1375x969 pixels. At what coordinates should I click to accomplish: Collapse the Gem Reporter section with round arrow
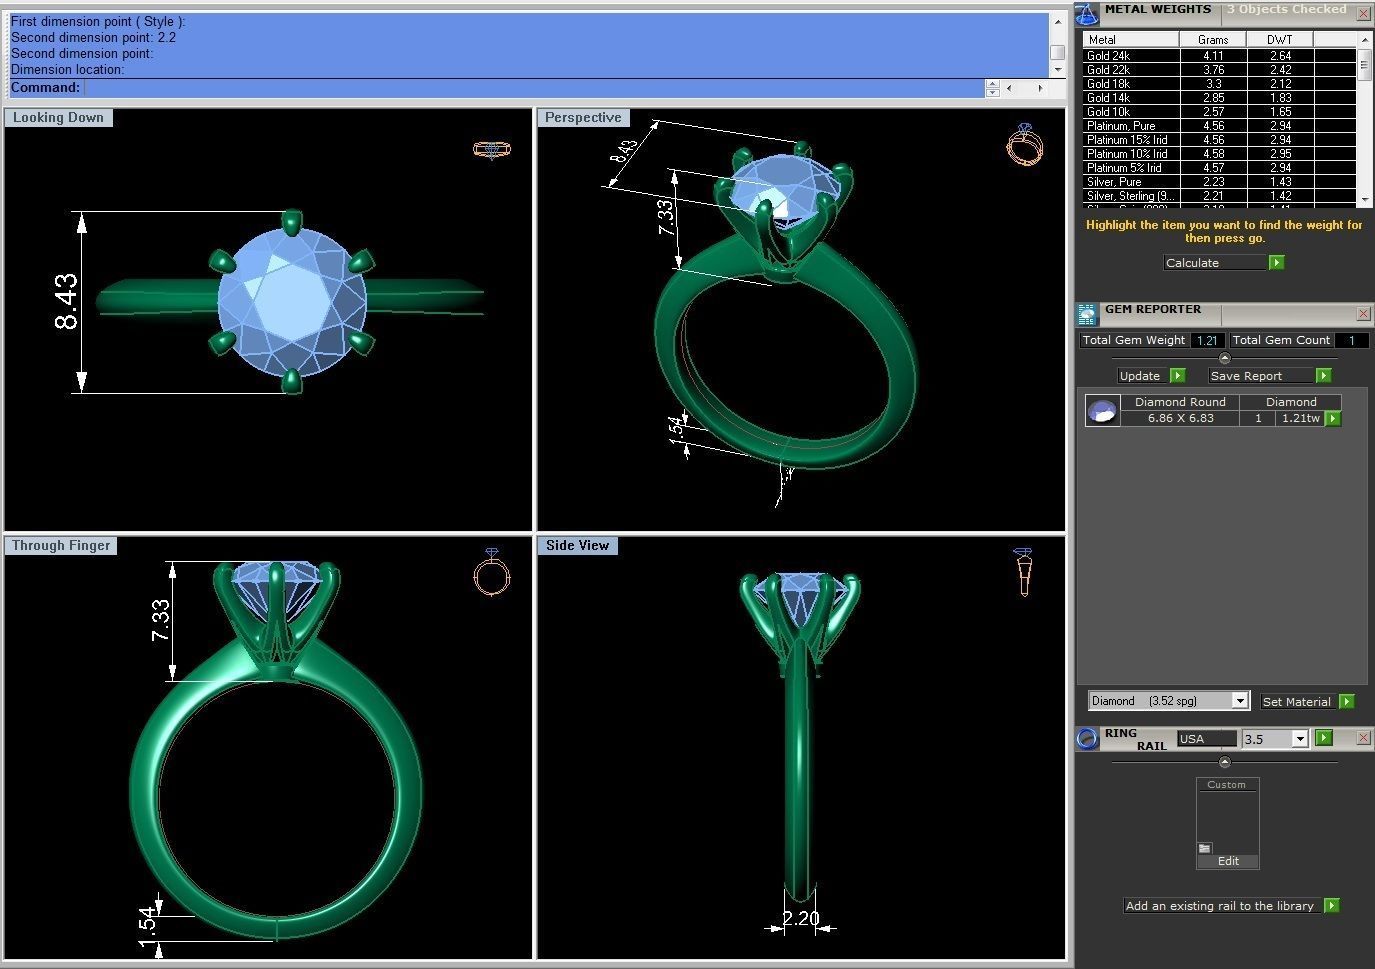(x=1225, y=358)
